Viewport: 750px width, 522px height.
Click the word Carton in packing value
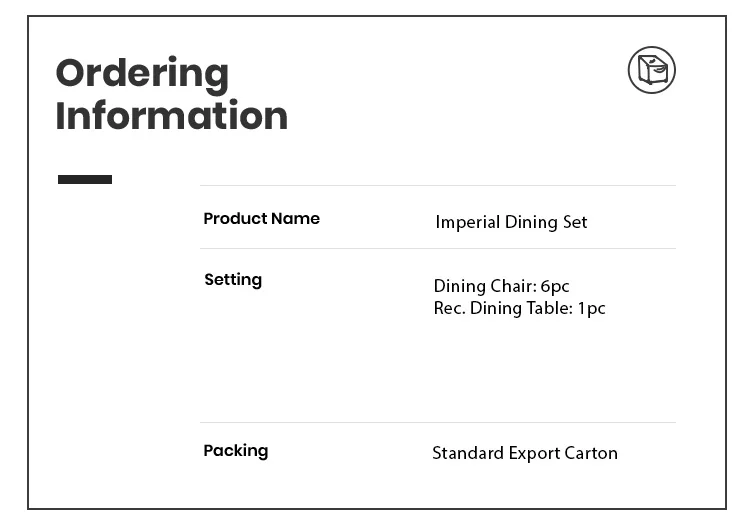click(x=591, y=453)
